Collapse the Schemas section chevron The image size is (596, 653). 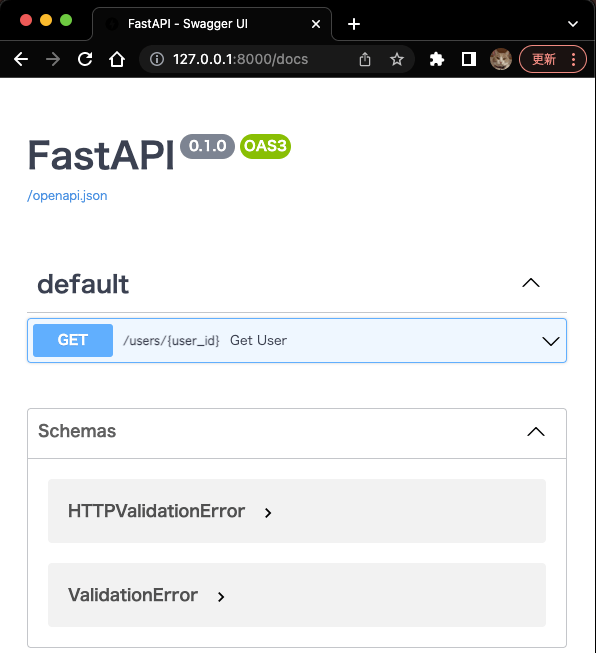(536, 431)
